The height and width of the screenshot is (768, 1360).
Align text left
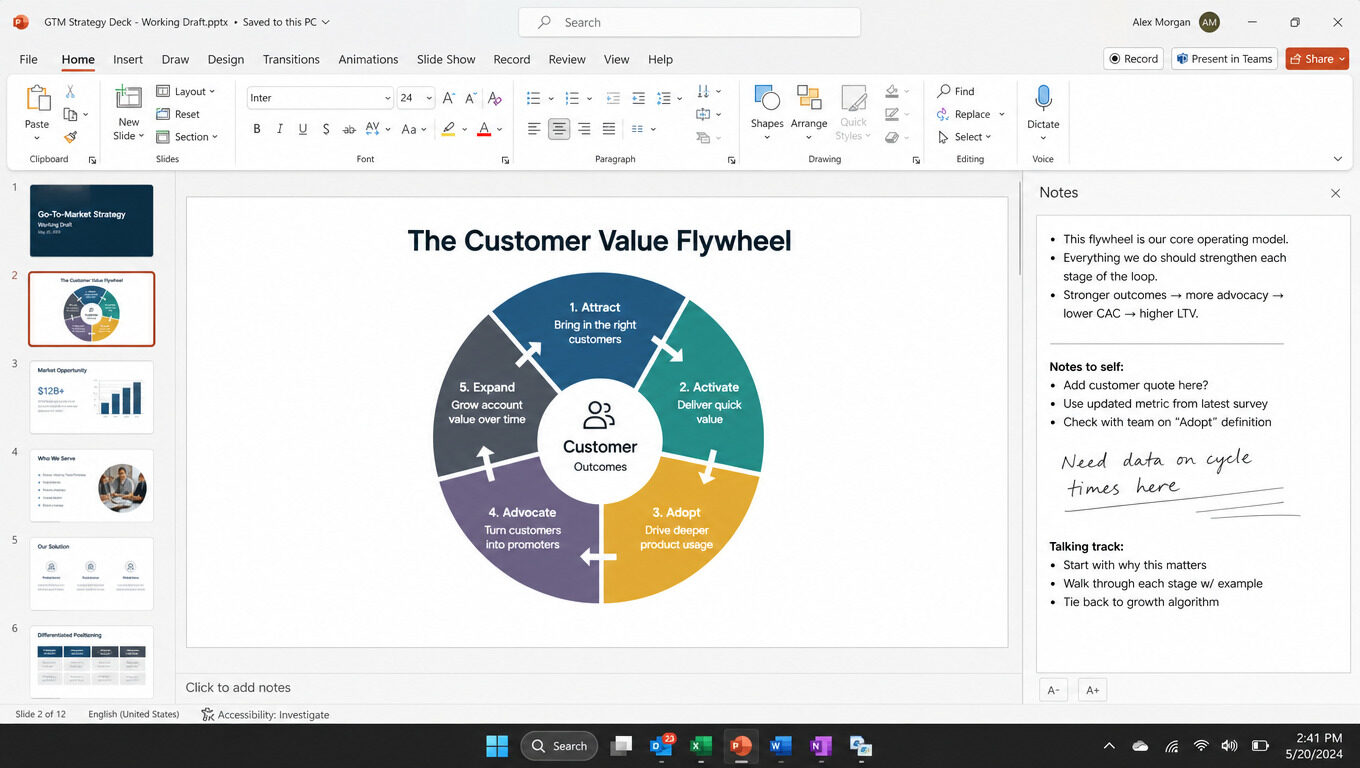[x=535, y=129]
